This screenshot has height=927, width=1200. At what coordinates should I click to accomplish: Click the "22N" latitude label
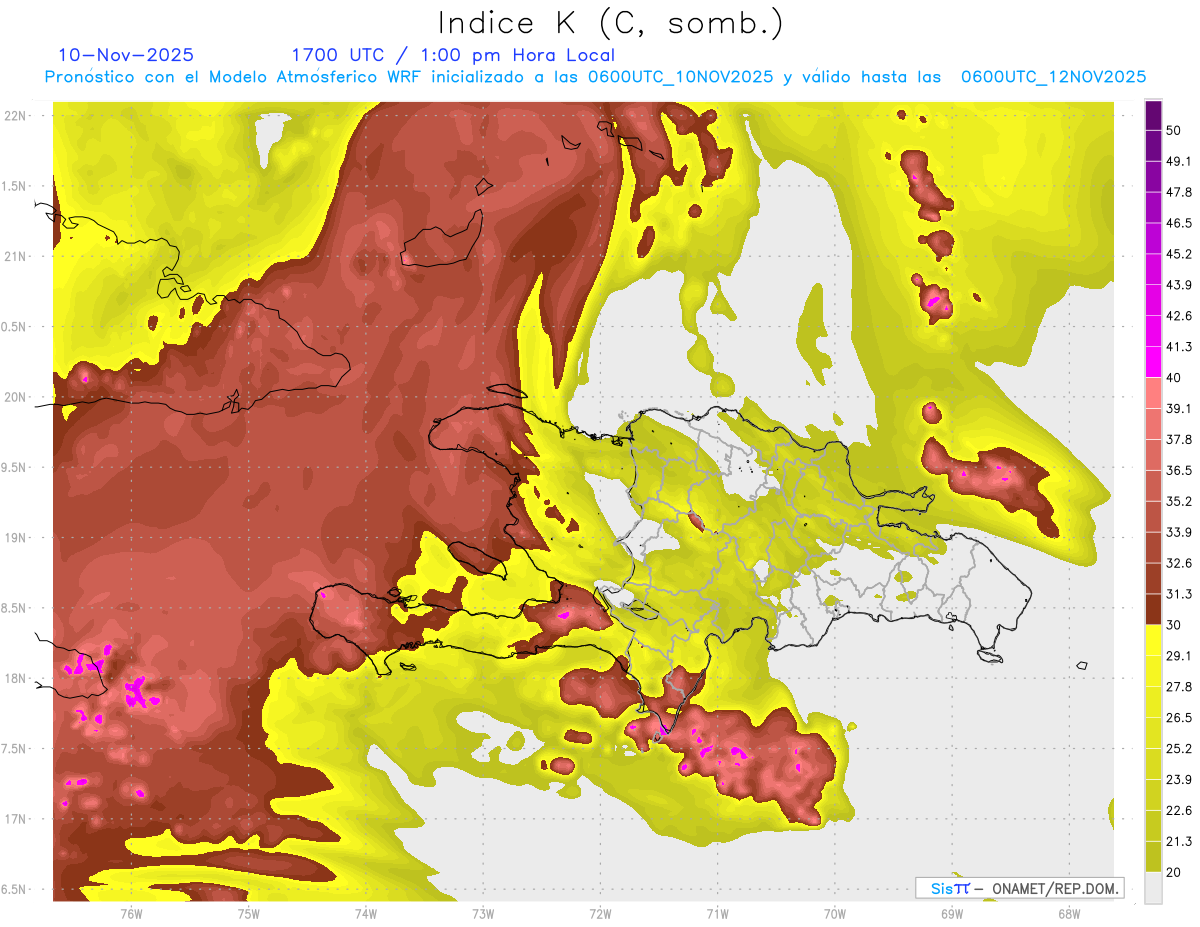pyautogui.click(x=16, y=116)
